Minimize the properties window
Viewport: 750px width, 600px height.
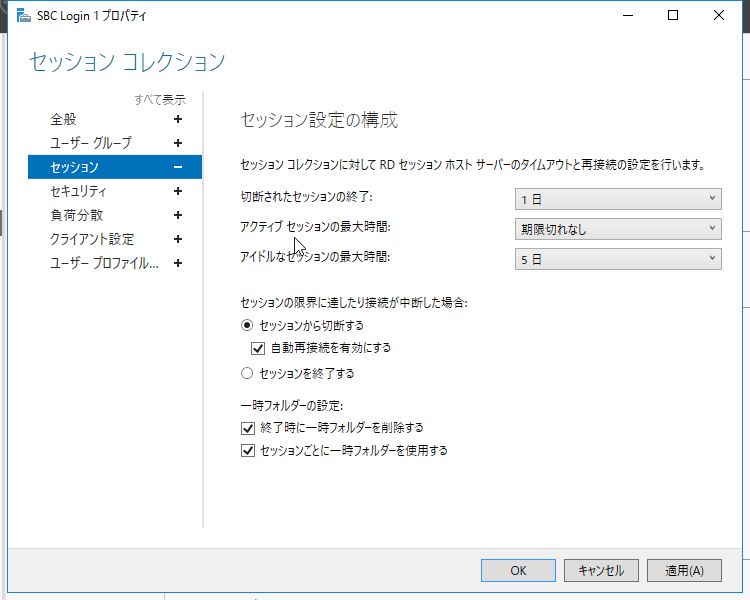pos(628,15)
